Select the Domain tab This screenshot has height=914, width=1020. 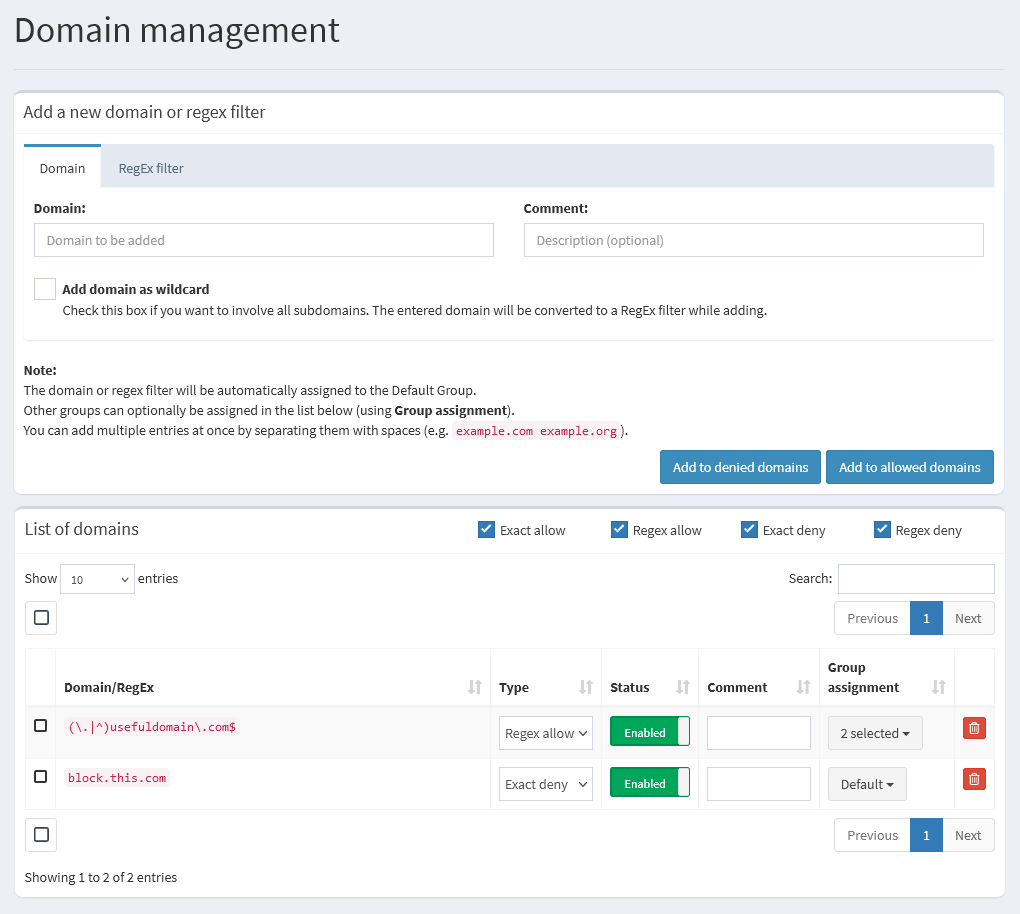62,168
